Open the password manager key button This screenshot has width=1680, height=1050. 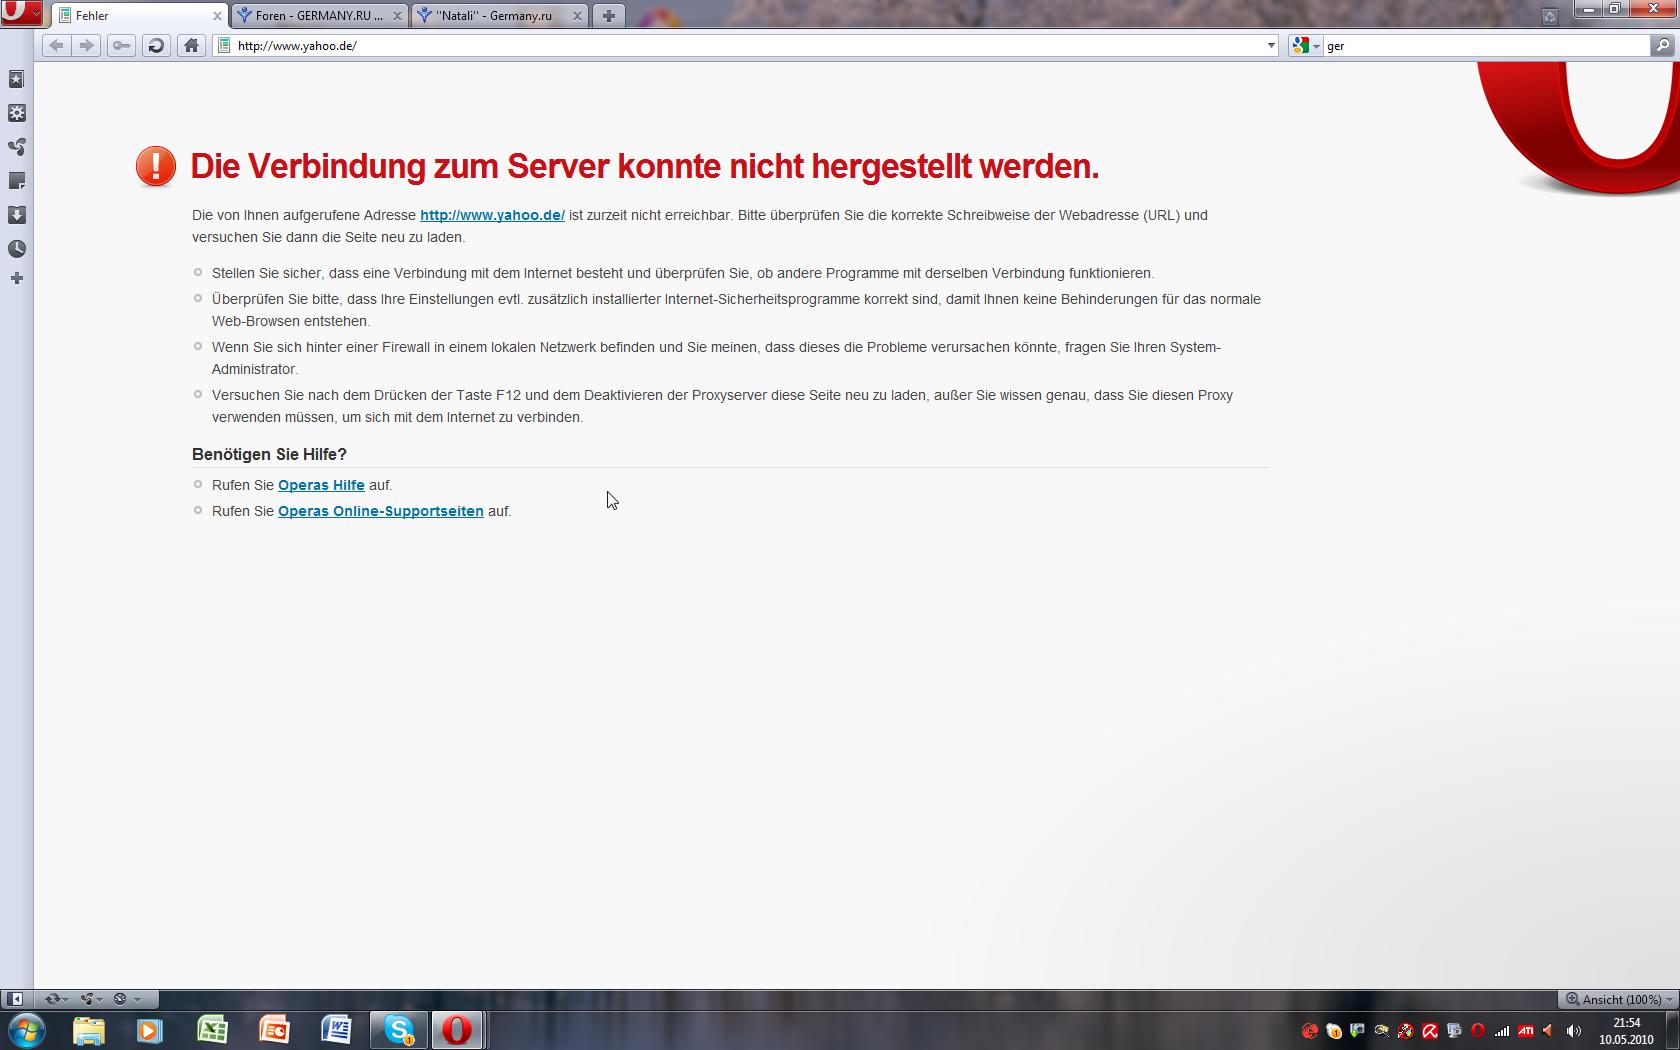point(121,45)
